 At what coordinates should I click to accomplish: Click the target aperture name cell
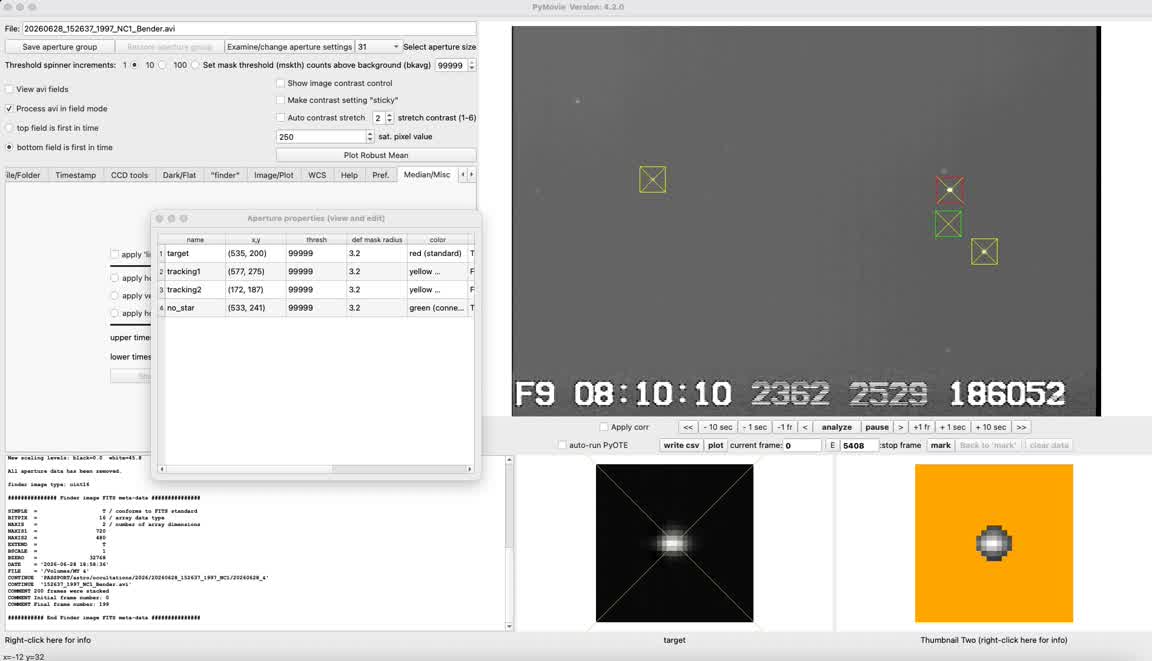pyautogui.click(x=195, y=253)
